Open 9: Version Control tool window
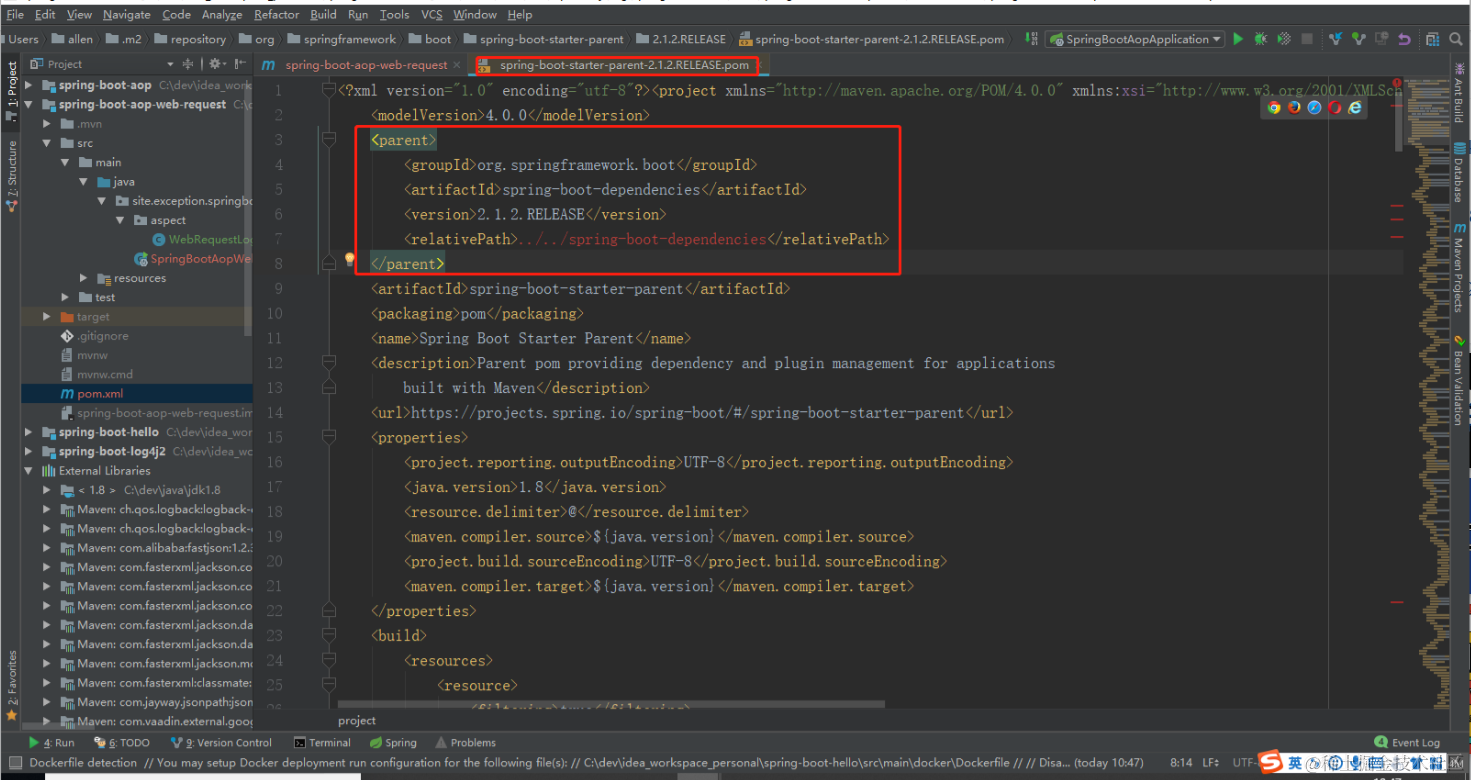The image size is (1471, 780). tap(221, 743)
